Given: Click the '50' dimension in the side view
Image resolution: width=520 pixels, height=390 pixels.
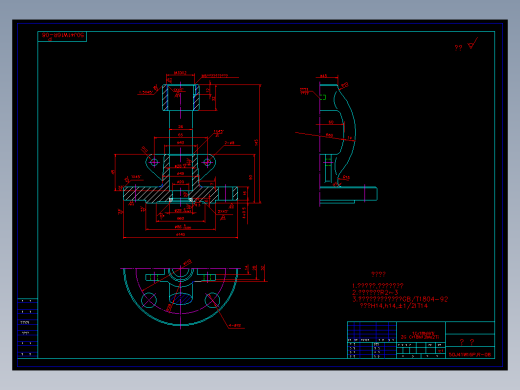Looking at the screenshot, I should click(x=331, y=122).
